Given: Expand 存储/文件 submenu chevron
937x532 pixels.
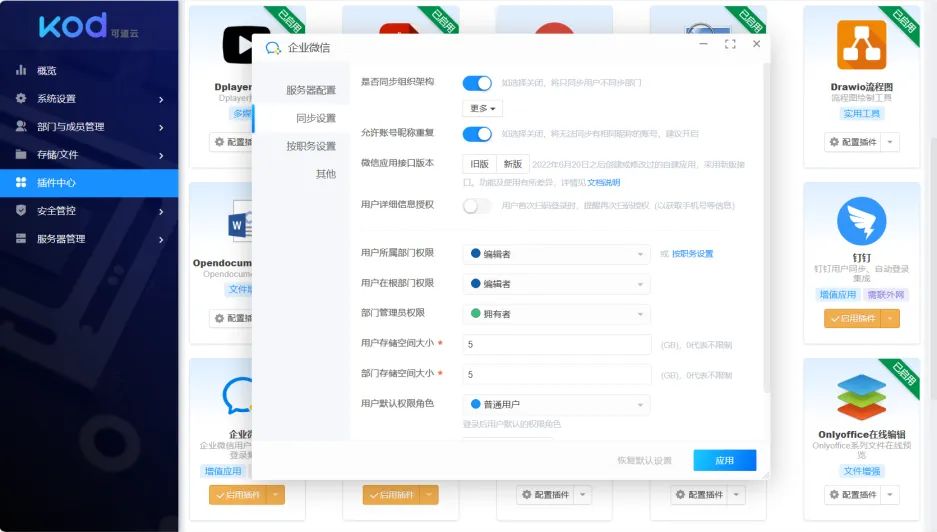Looking at the screenshot, I should click(161, 155).
